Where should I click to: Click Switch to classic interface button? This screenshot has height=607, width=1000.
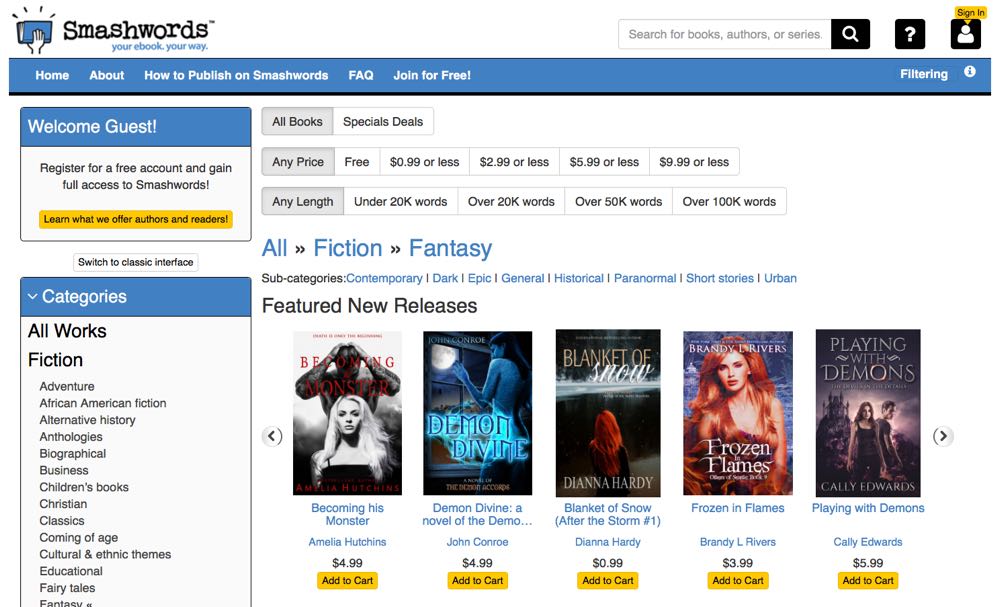(x=136, y=262)
